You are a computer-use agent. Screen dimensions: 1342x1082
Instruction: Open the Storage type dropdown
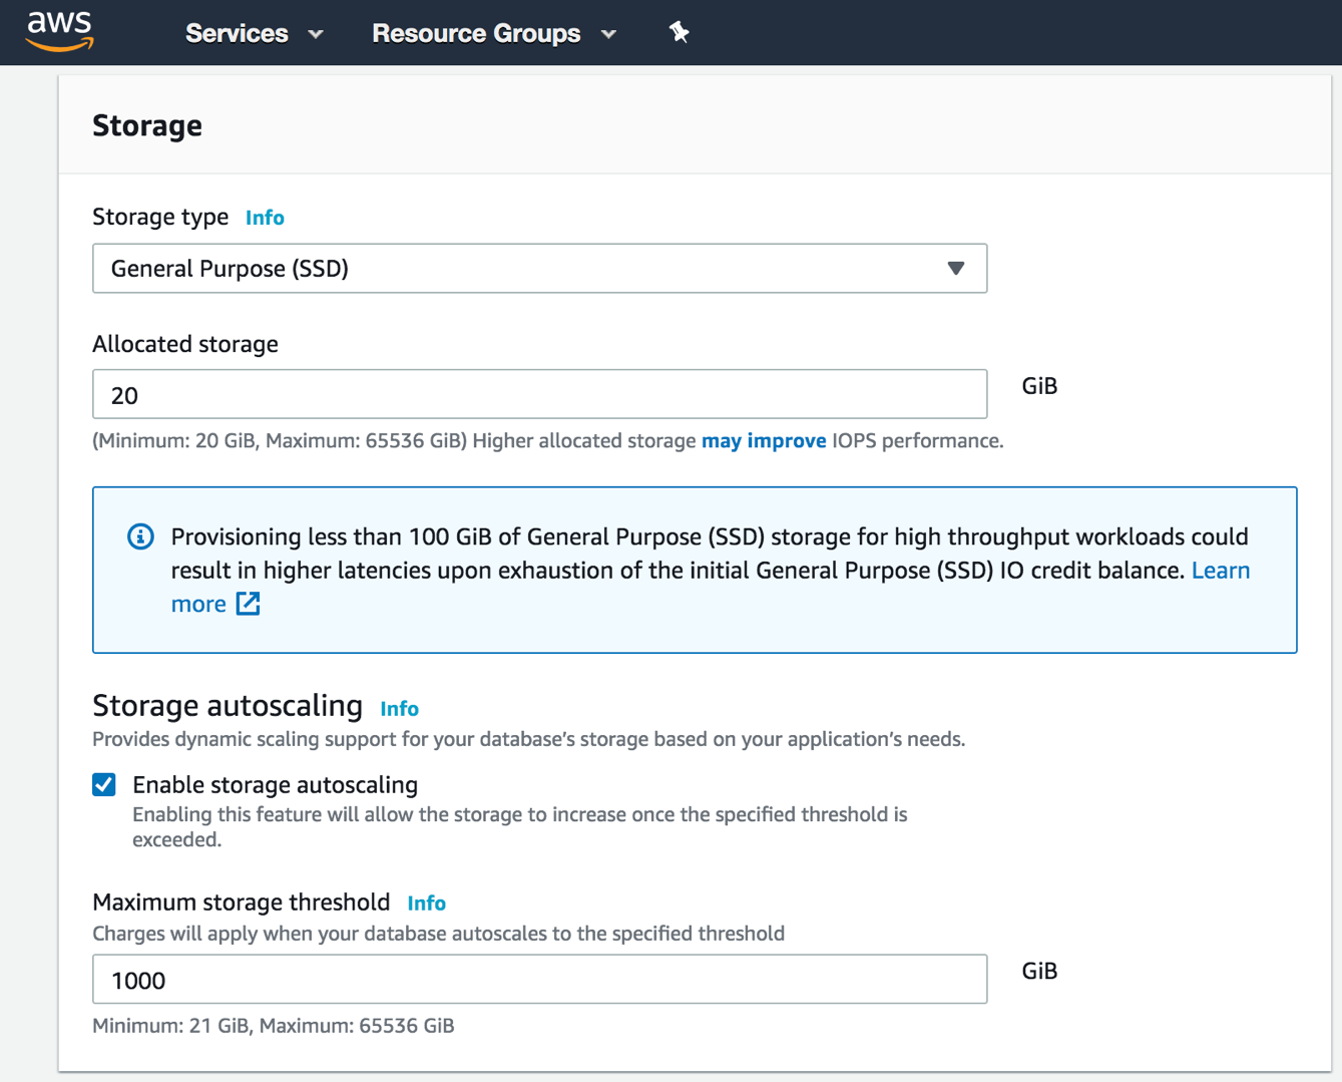[540, 268]
